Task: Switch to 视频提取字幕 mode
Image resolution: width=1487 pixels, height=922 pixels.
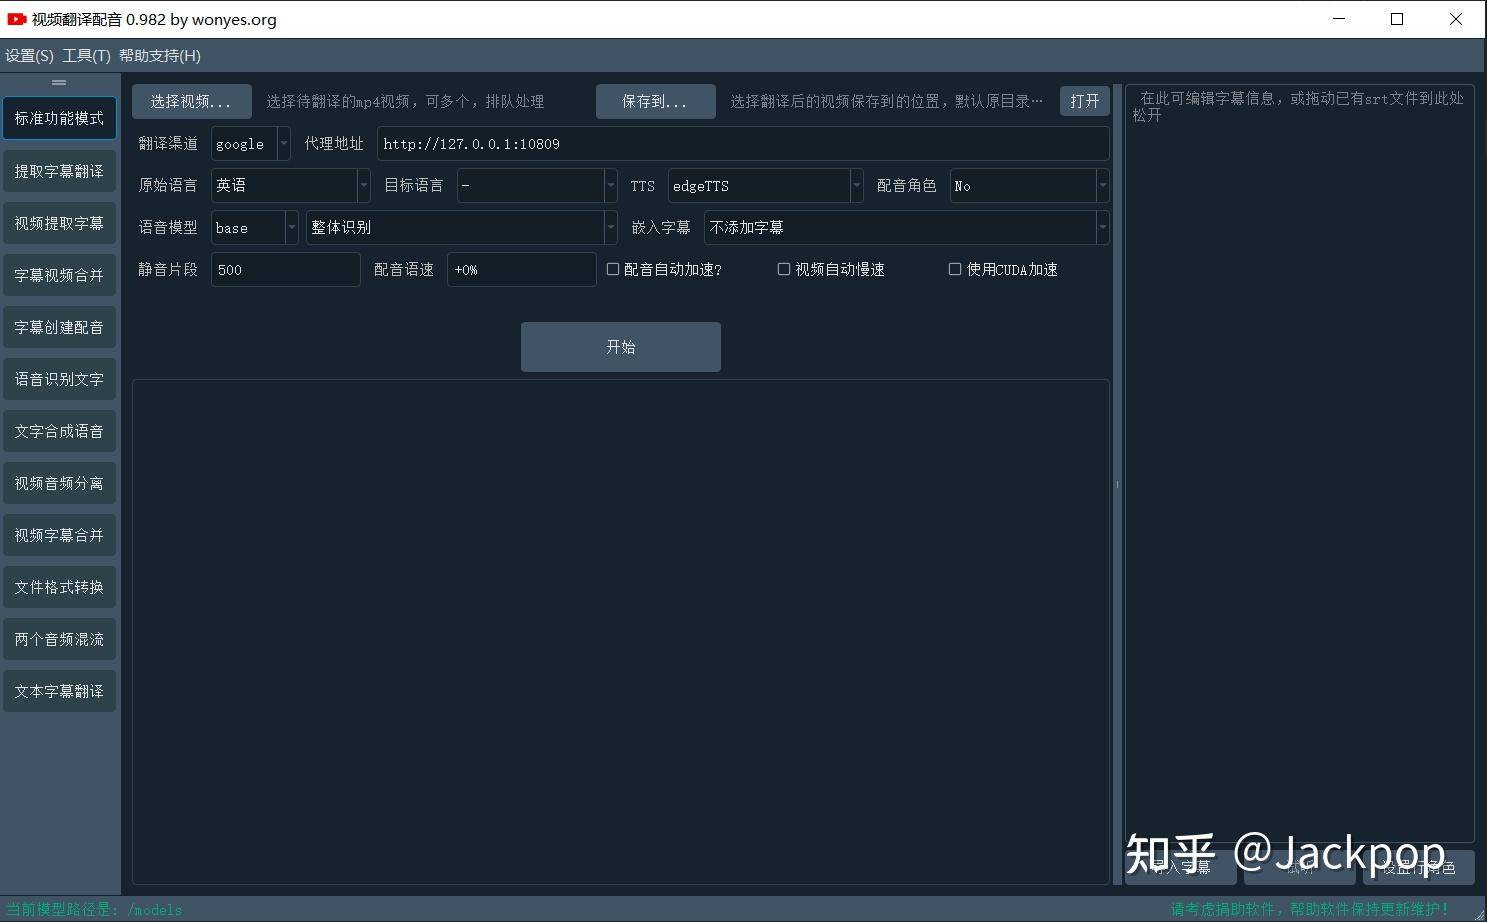Action: pos(59,223)
